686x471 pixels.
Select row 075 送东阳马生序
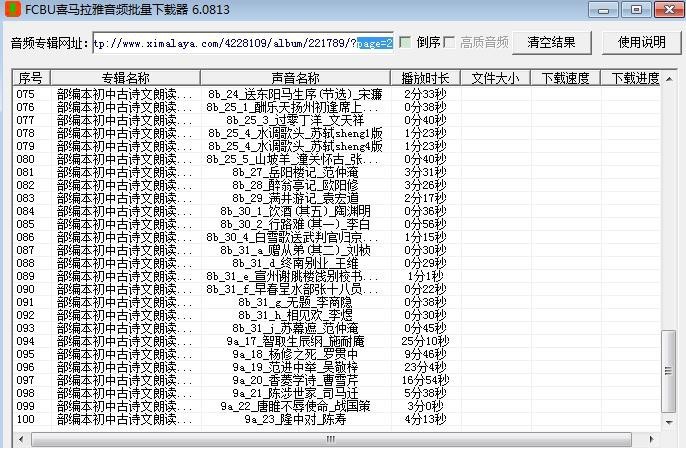coord(336,94)
